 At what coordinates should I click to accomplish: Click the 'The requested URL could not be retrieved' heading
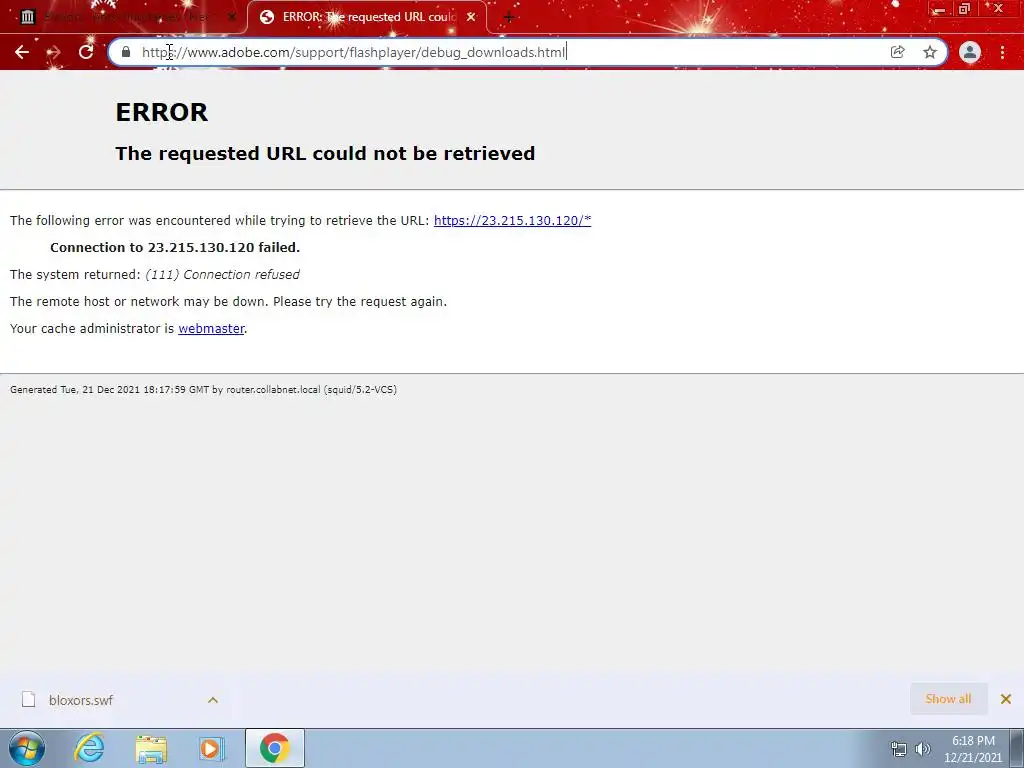[x=325, y=153]
